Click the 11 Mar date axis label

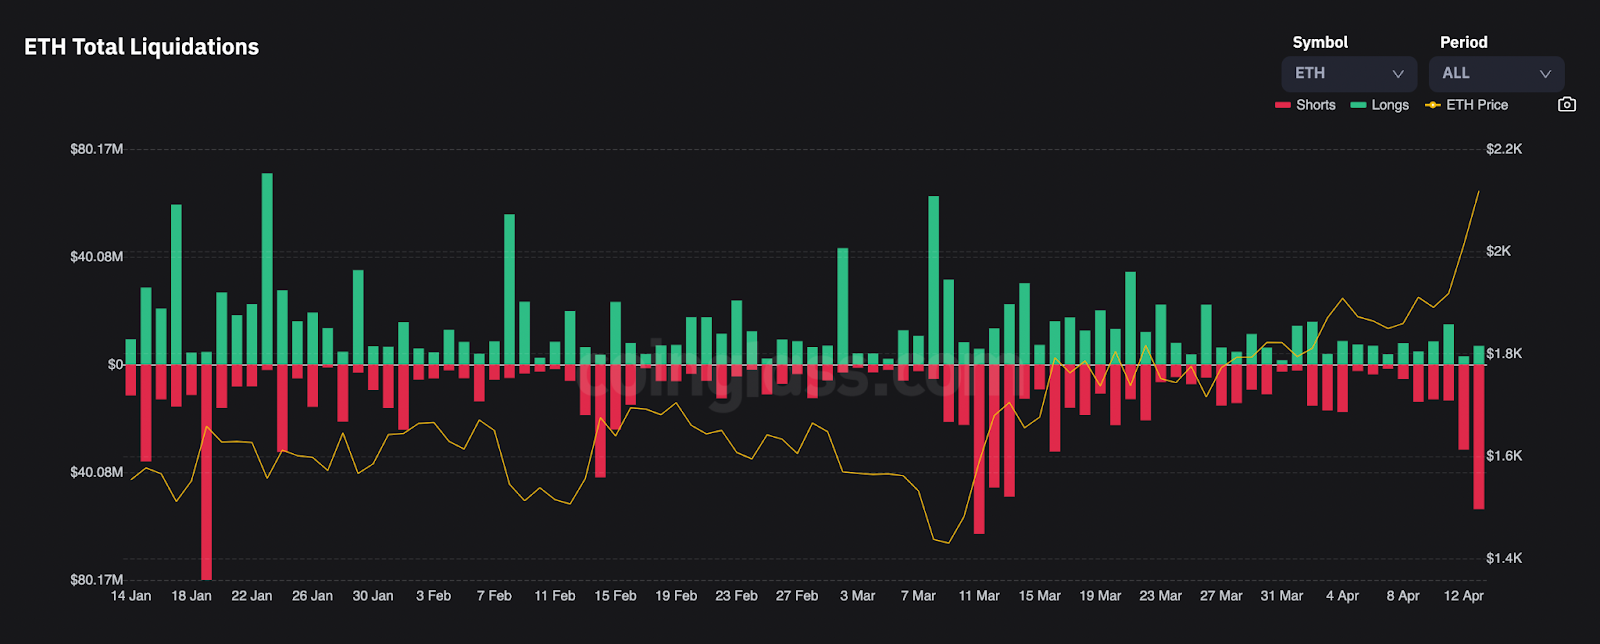979,596
